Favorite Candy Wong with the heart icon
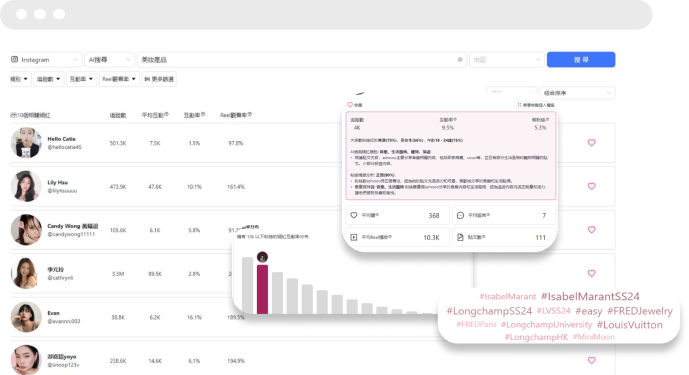 coord(591,229)
